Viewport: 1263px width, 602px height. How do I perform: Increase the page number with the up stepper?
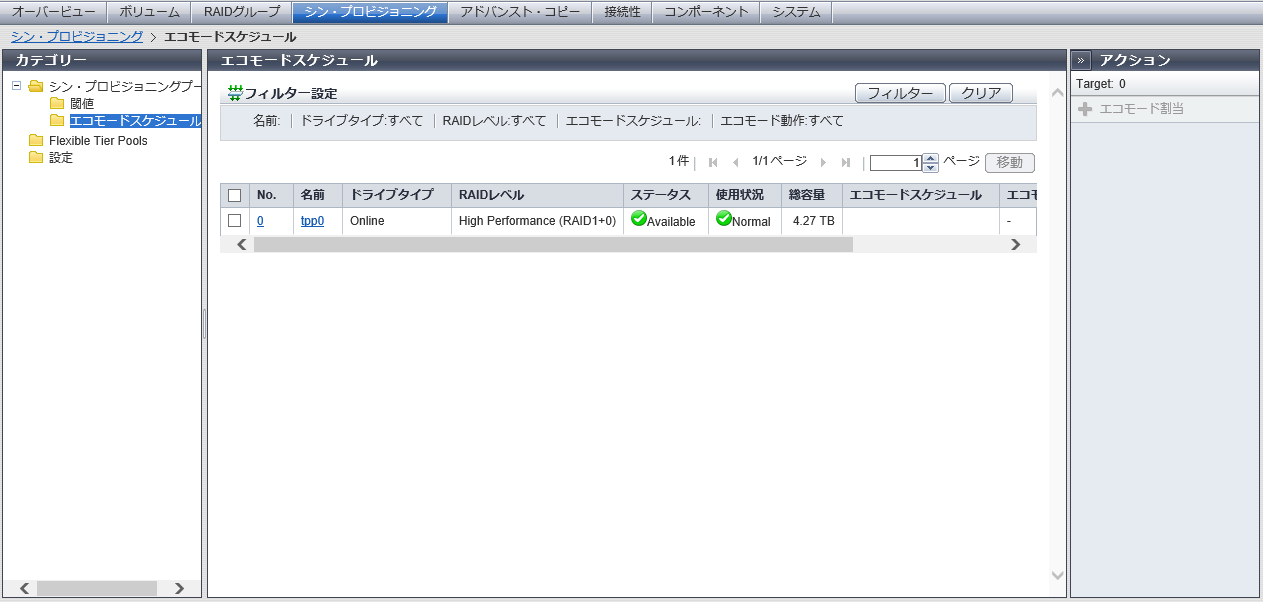click(x=930, y=158)
